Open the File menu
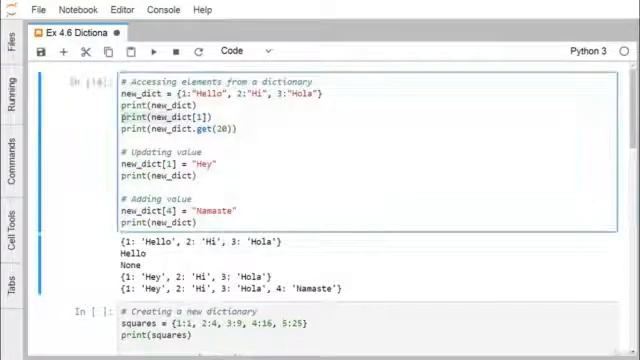Viewport: 640px width, 360px height. tap(38, 10)
